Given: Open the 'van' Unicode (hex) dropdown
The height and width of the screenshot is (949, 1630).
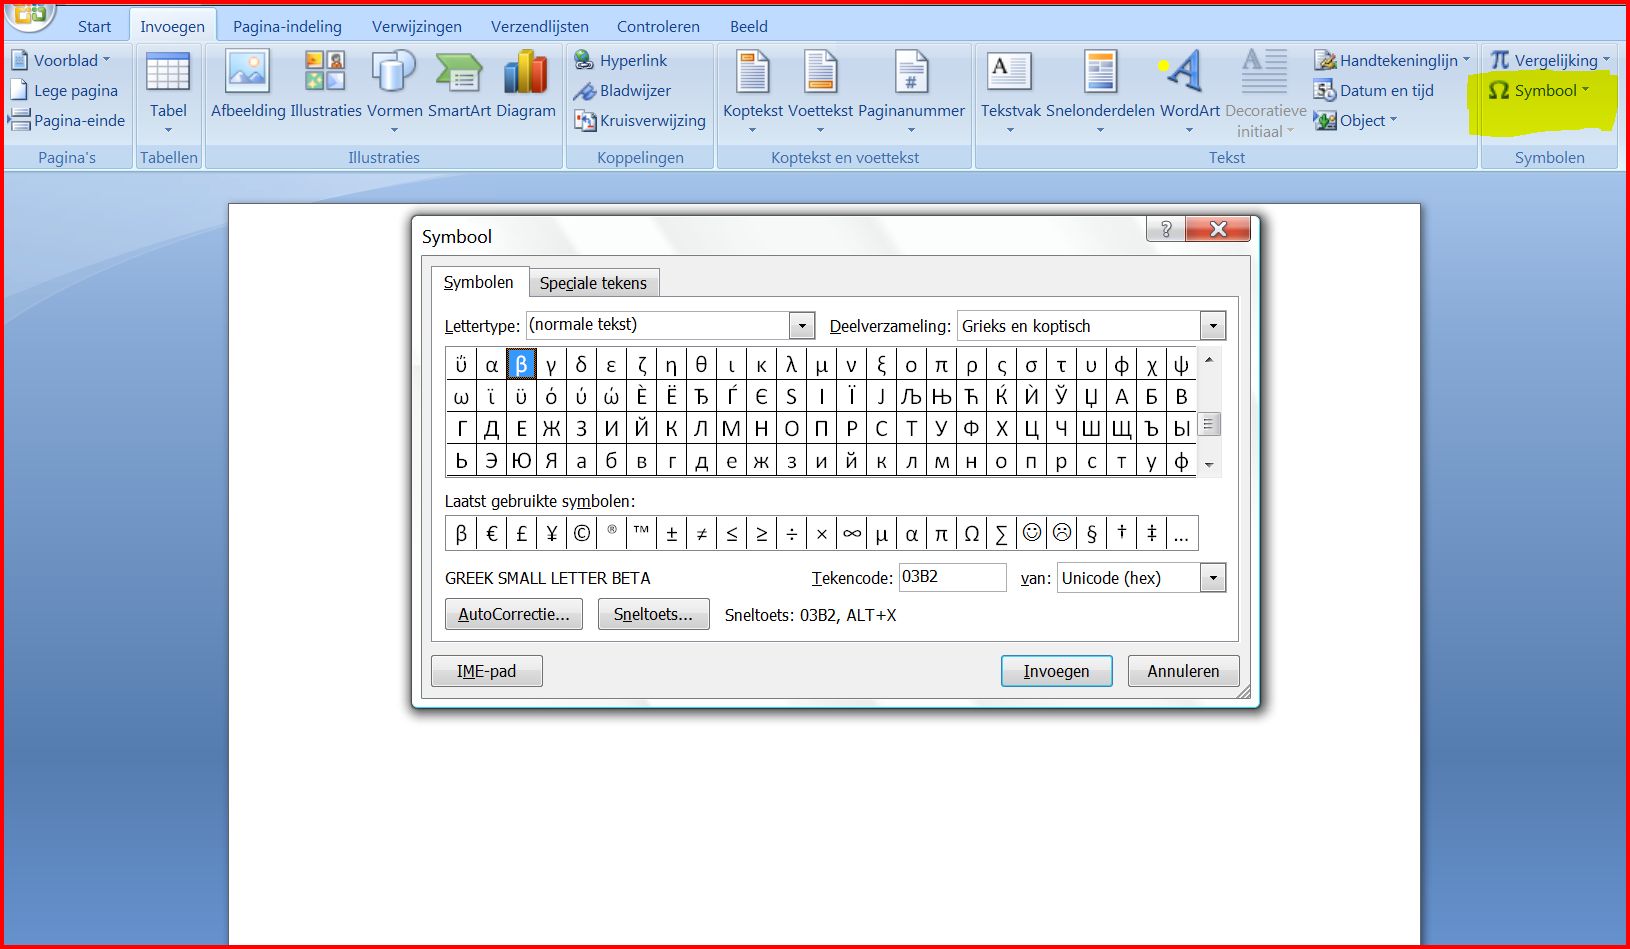Looking at the screenshot, I should click(1212, 578).
